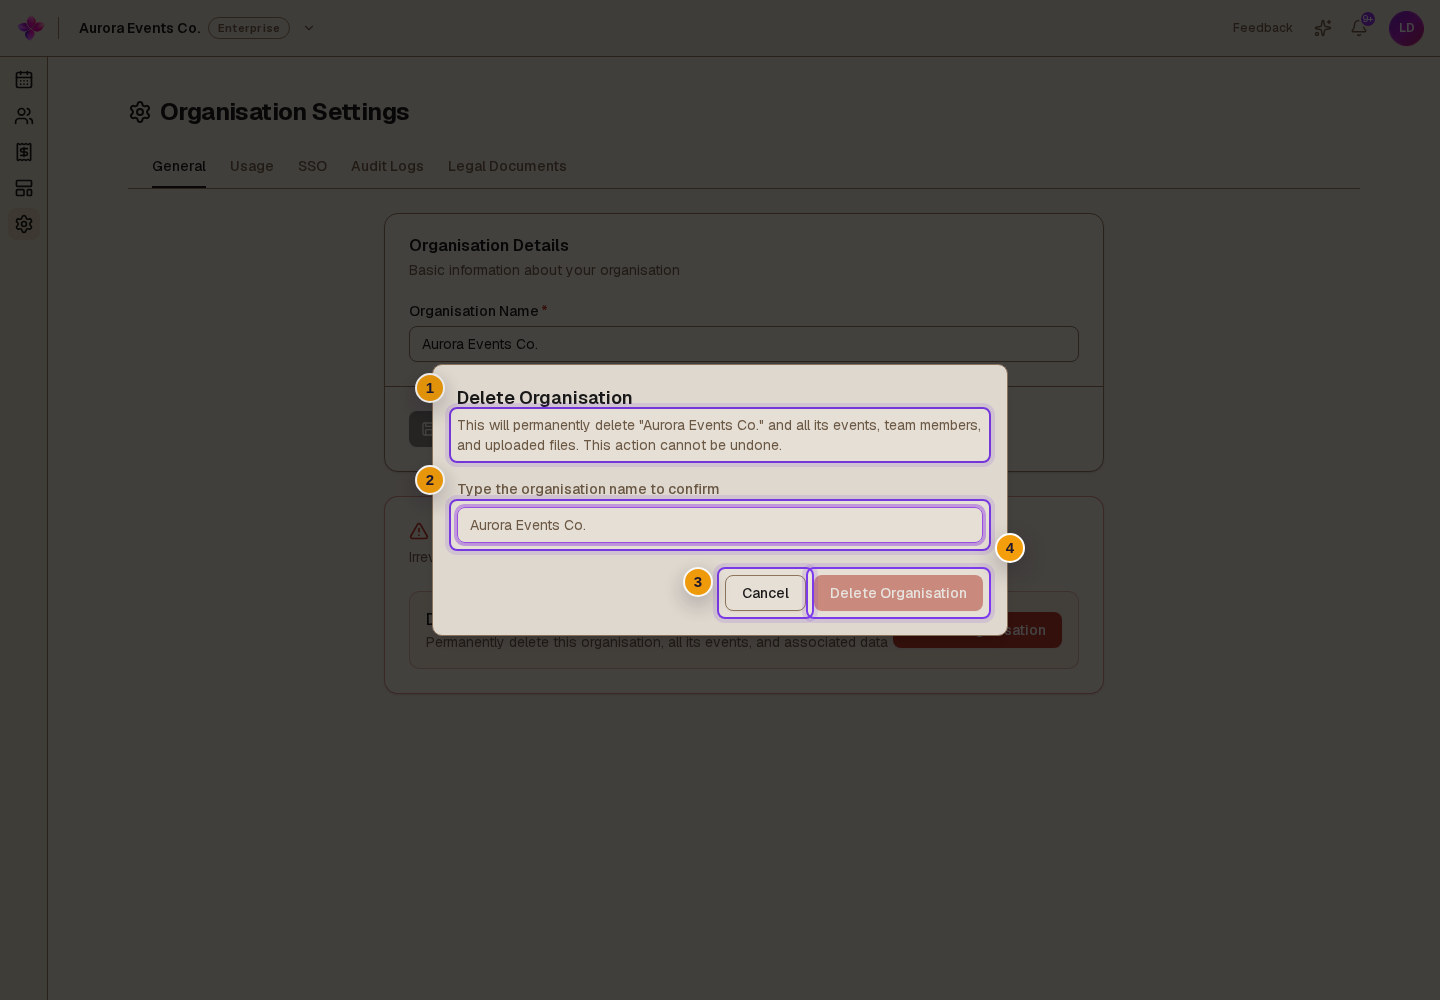Click the gear icon beside Organisation Settings
The height and width of the screenshot is (1000, 1440).
coord(140,112)
